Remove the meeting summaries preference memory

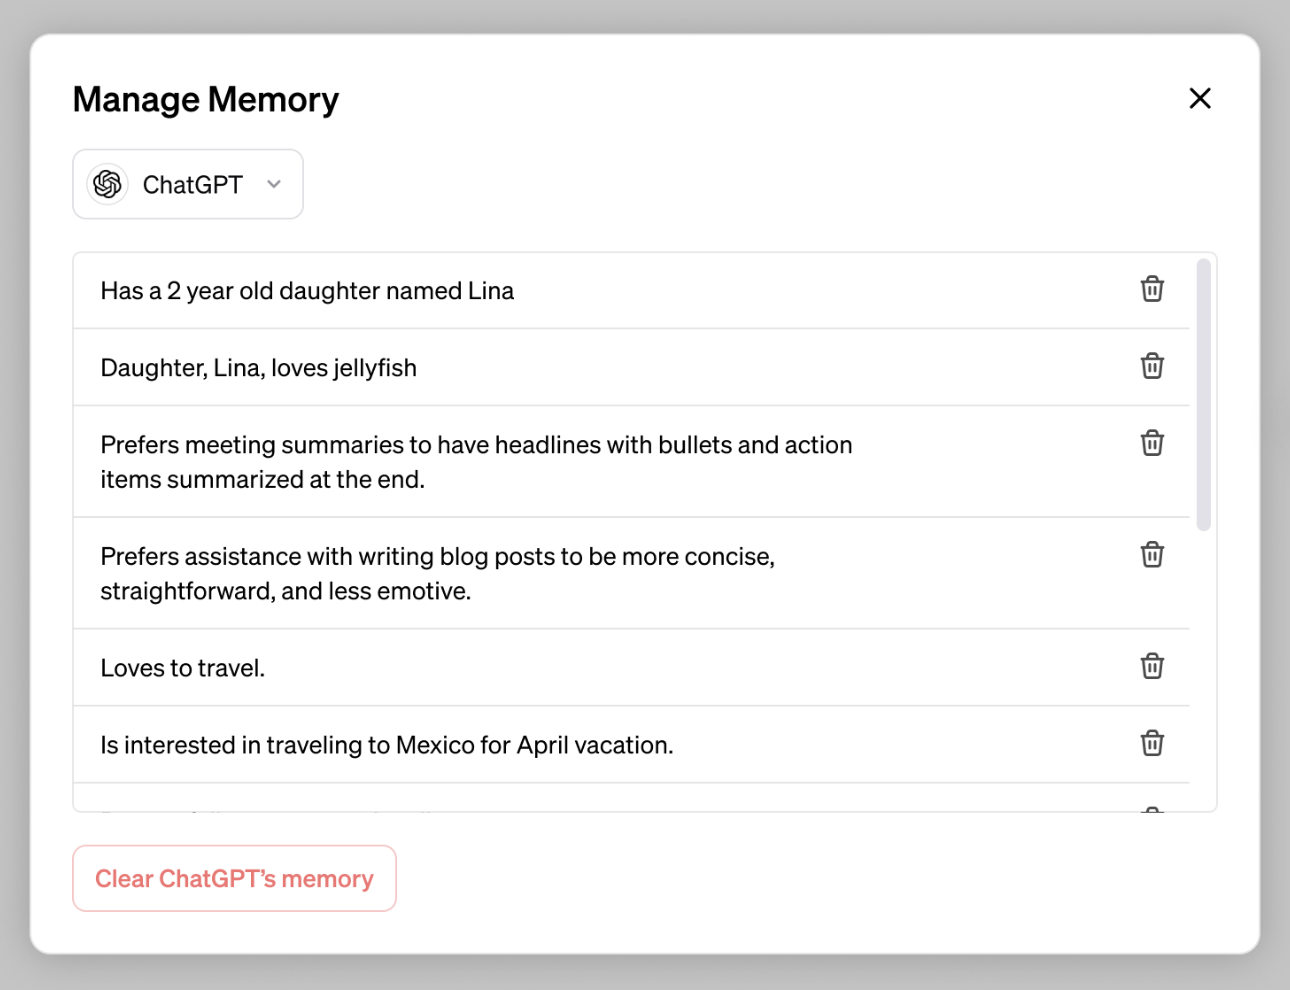tap(1152, 443)
